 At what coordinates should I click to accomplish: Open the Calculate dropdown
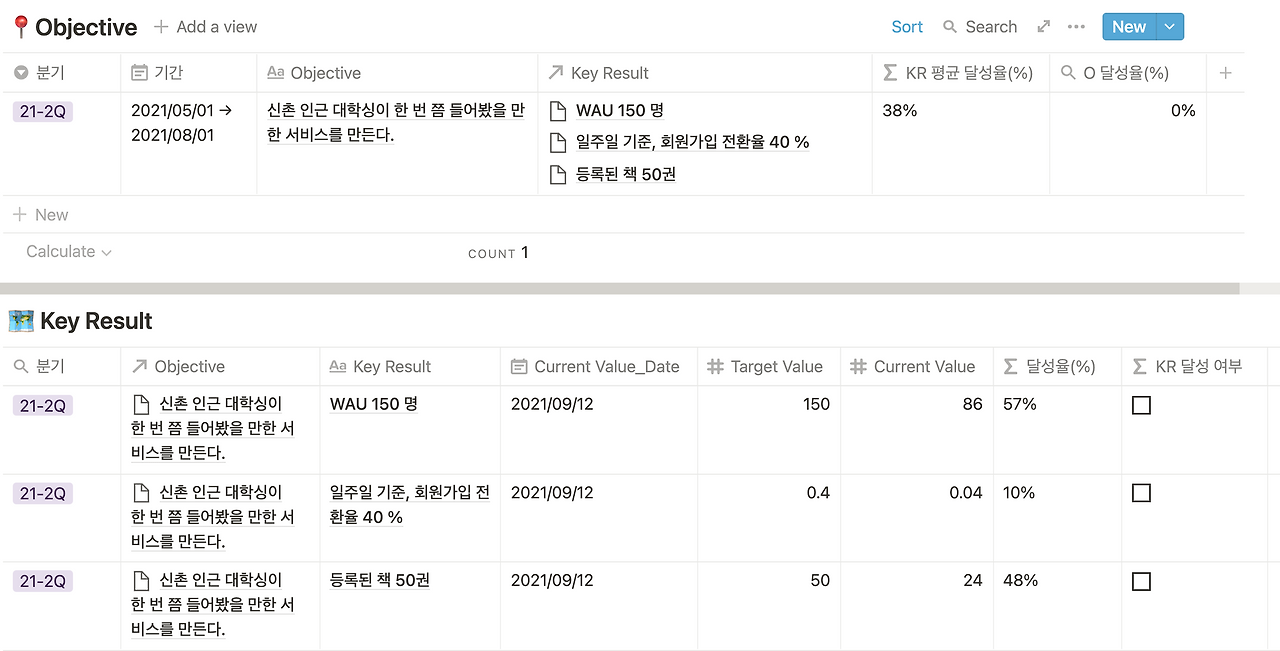tap(68, 252)
